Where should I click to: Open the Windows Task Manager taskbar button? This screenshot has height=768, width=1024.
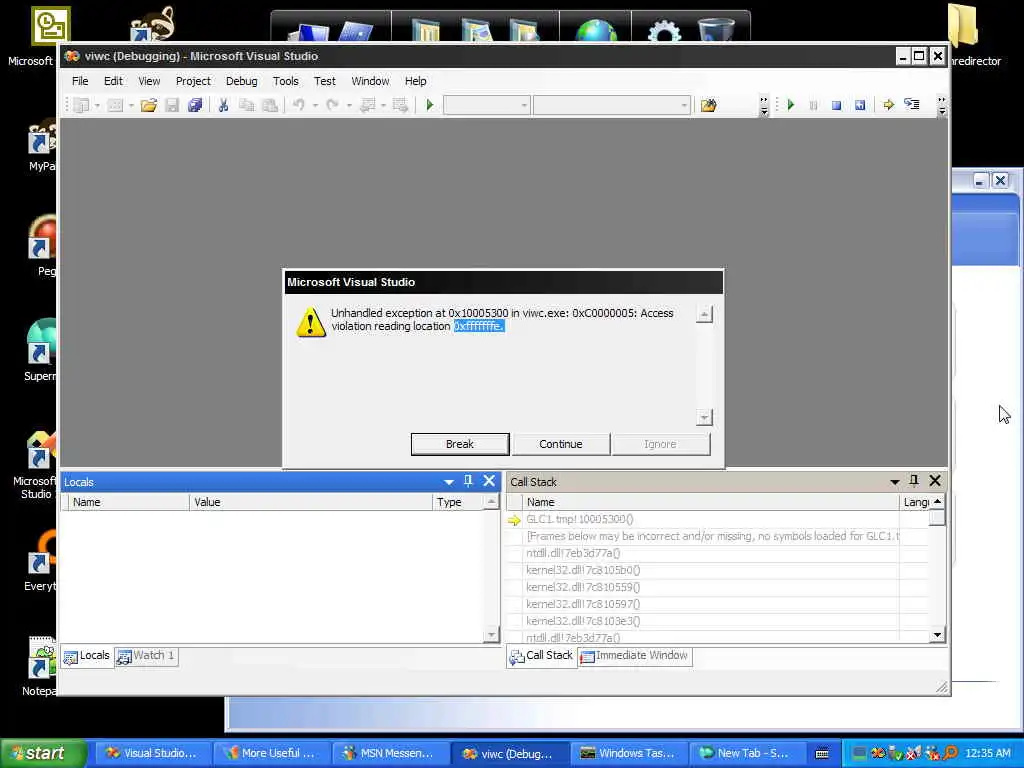(630, 754)
